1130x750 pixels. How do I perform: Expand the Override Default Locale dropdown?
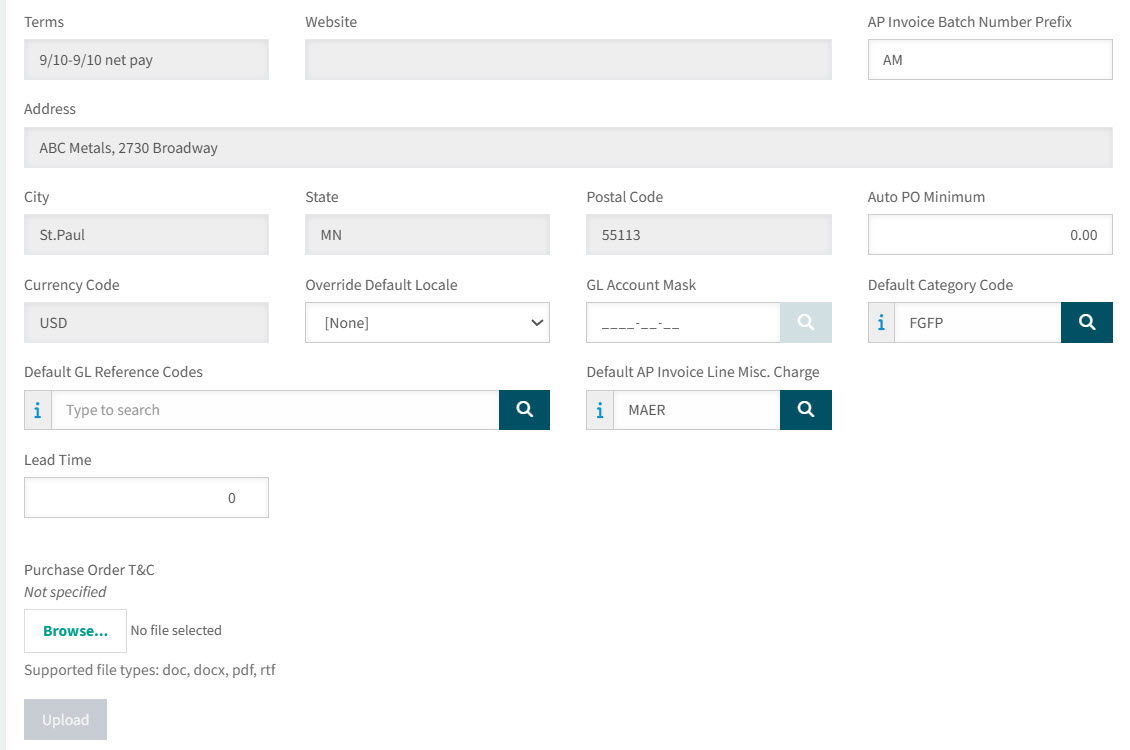tap(427, 323)
